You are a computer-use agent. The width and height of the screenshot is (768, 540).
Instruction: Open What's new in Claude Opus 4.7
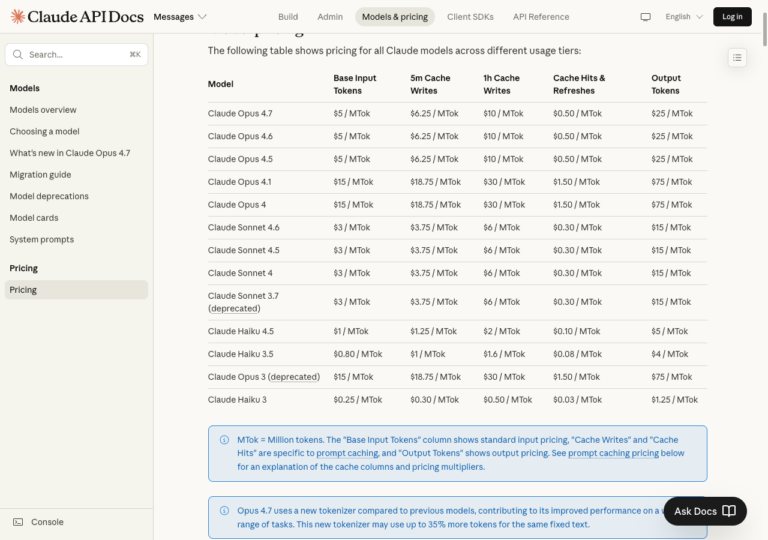[x=70, y=153]
